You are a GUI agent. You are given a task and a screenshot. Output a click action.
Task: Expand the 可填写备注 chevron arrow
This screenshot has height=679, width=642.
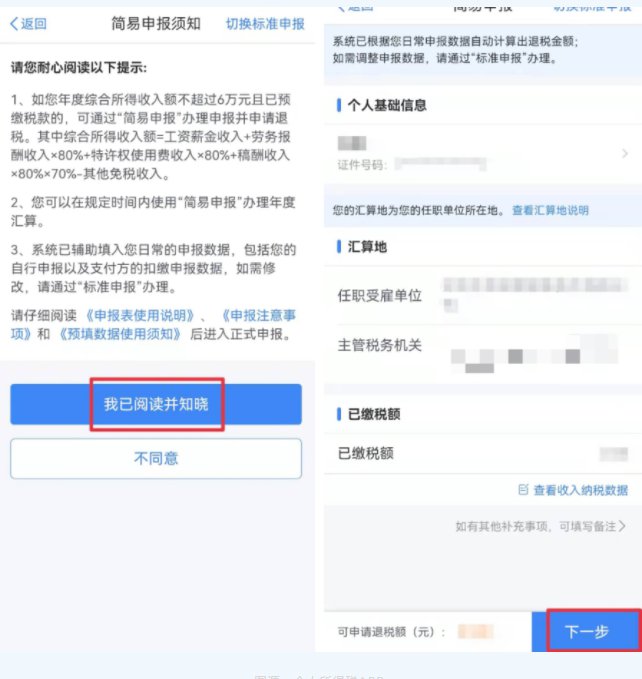[x=622, y=526]
